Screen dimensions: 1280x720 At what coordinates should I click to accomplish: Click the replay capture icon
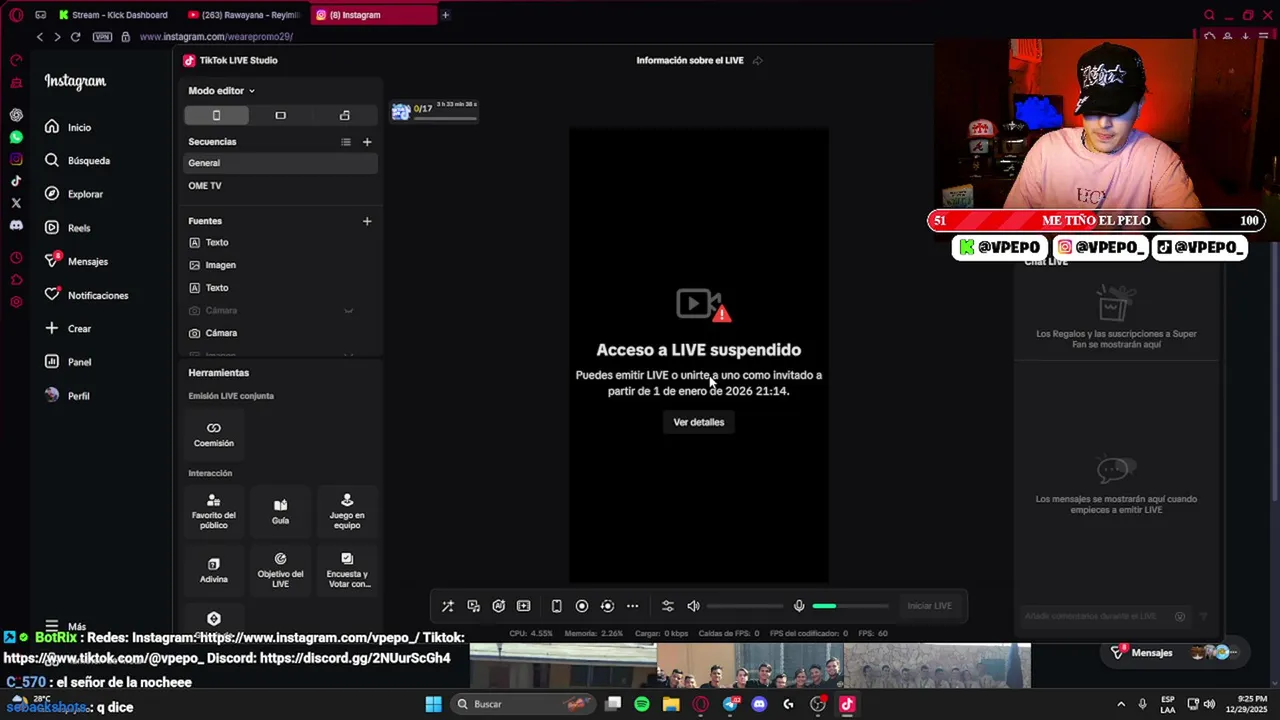point(607,606)
